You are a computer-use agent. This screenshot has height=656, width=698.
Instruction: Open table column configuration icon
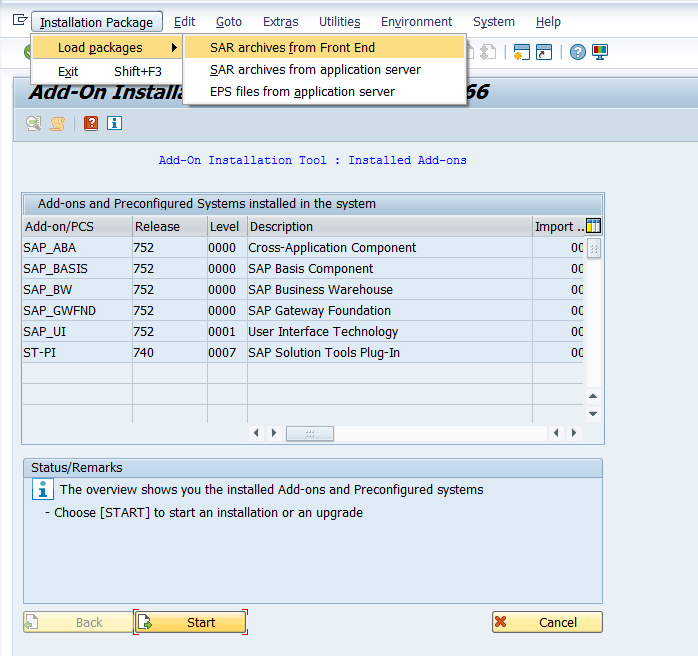[x=593, y=226]
